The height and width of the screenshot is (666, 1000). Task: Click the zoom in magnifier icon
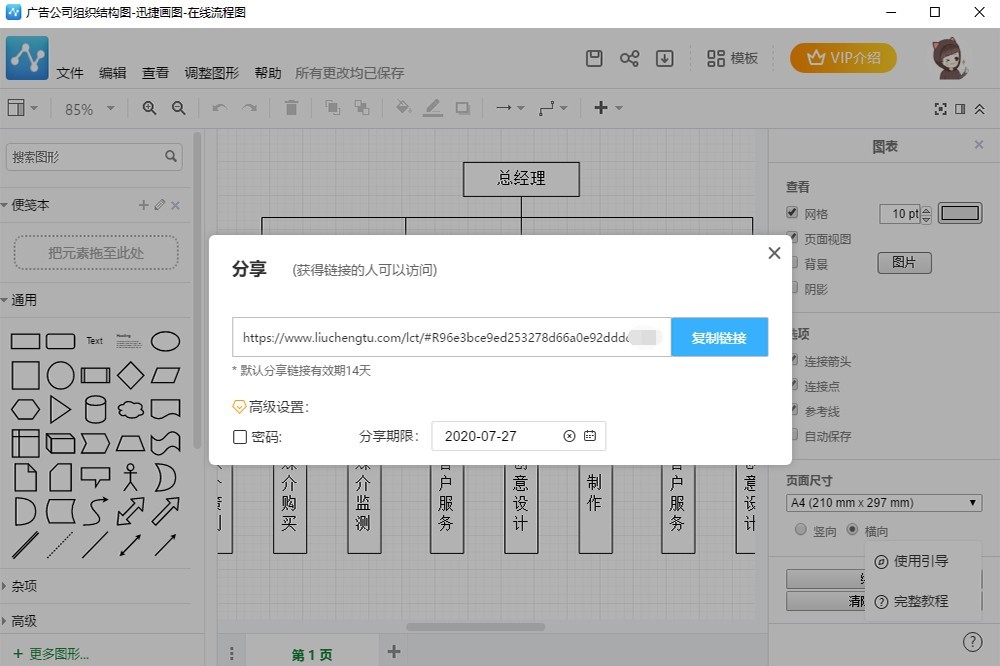149,108
